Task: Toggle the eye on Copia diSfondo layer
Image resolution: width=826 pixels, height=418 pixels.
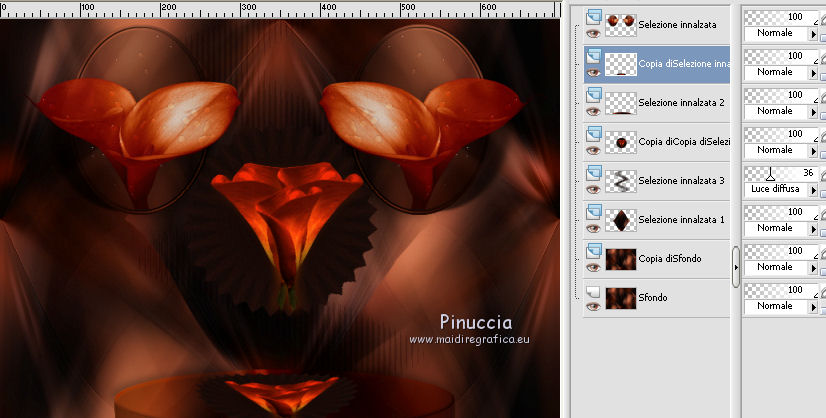Action: [593, 267]
